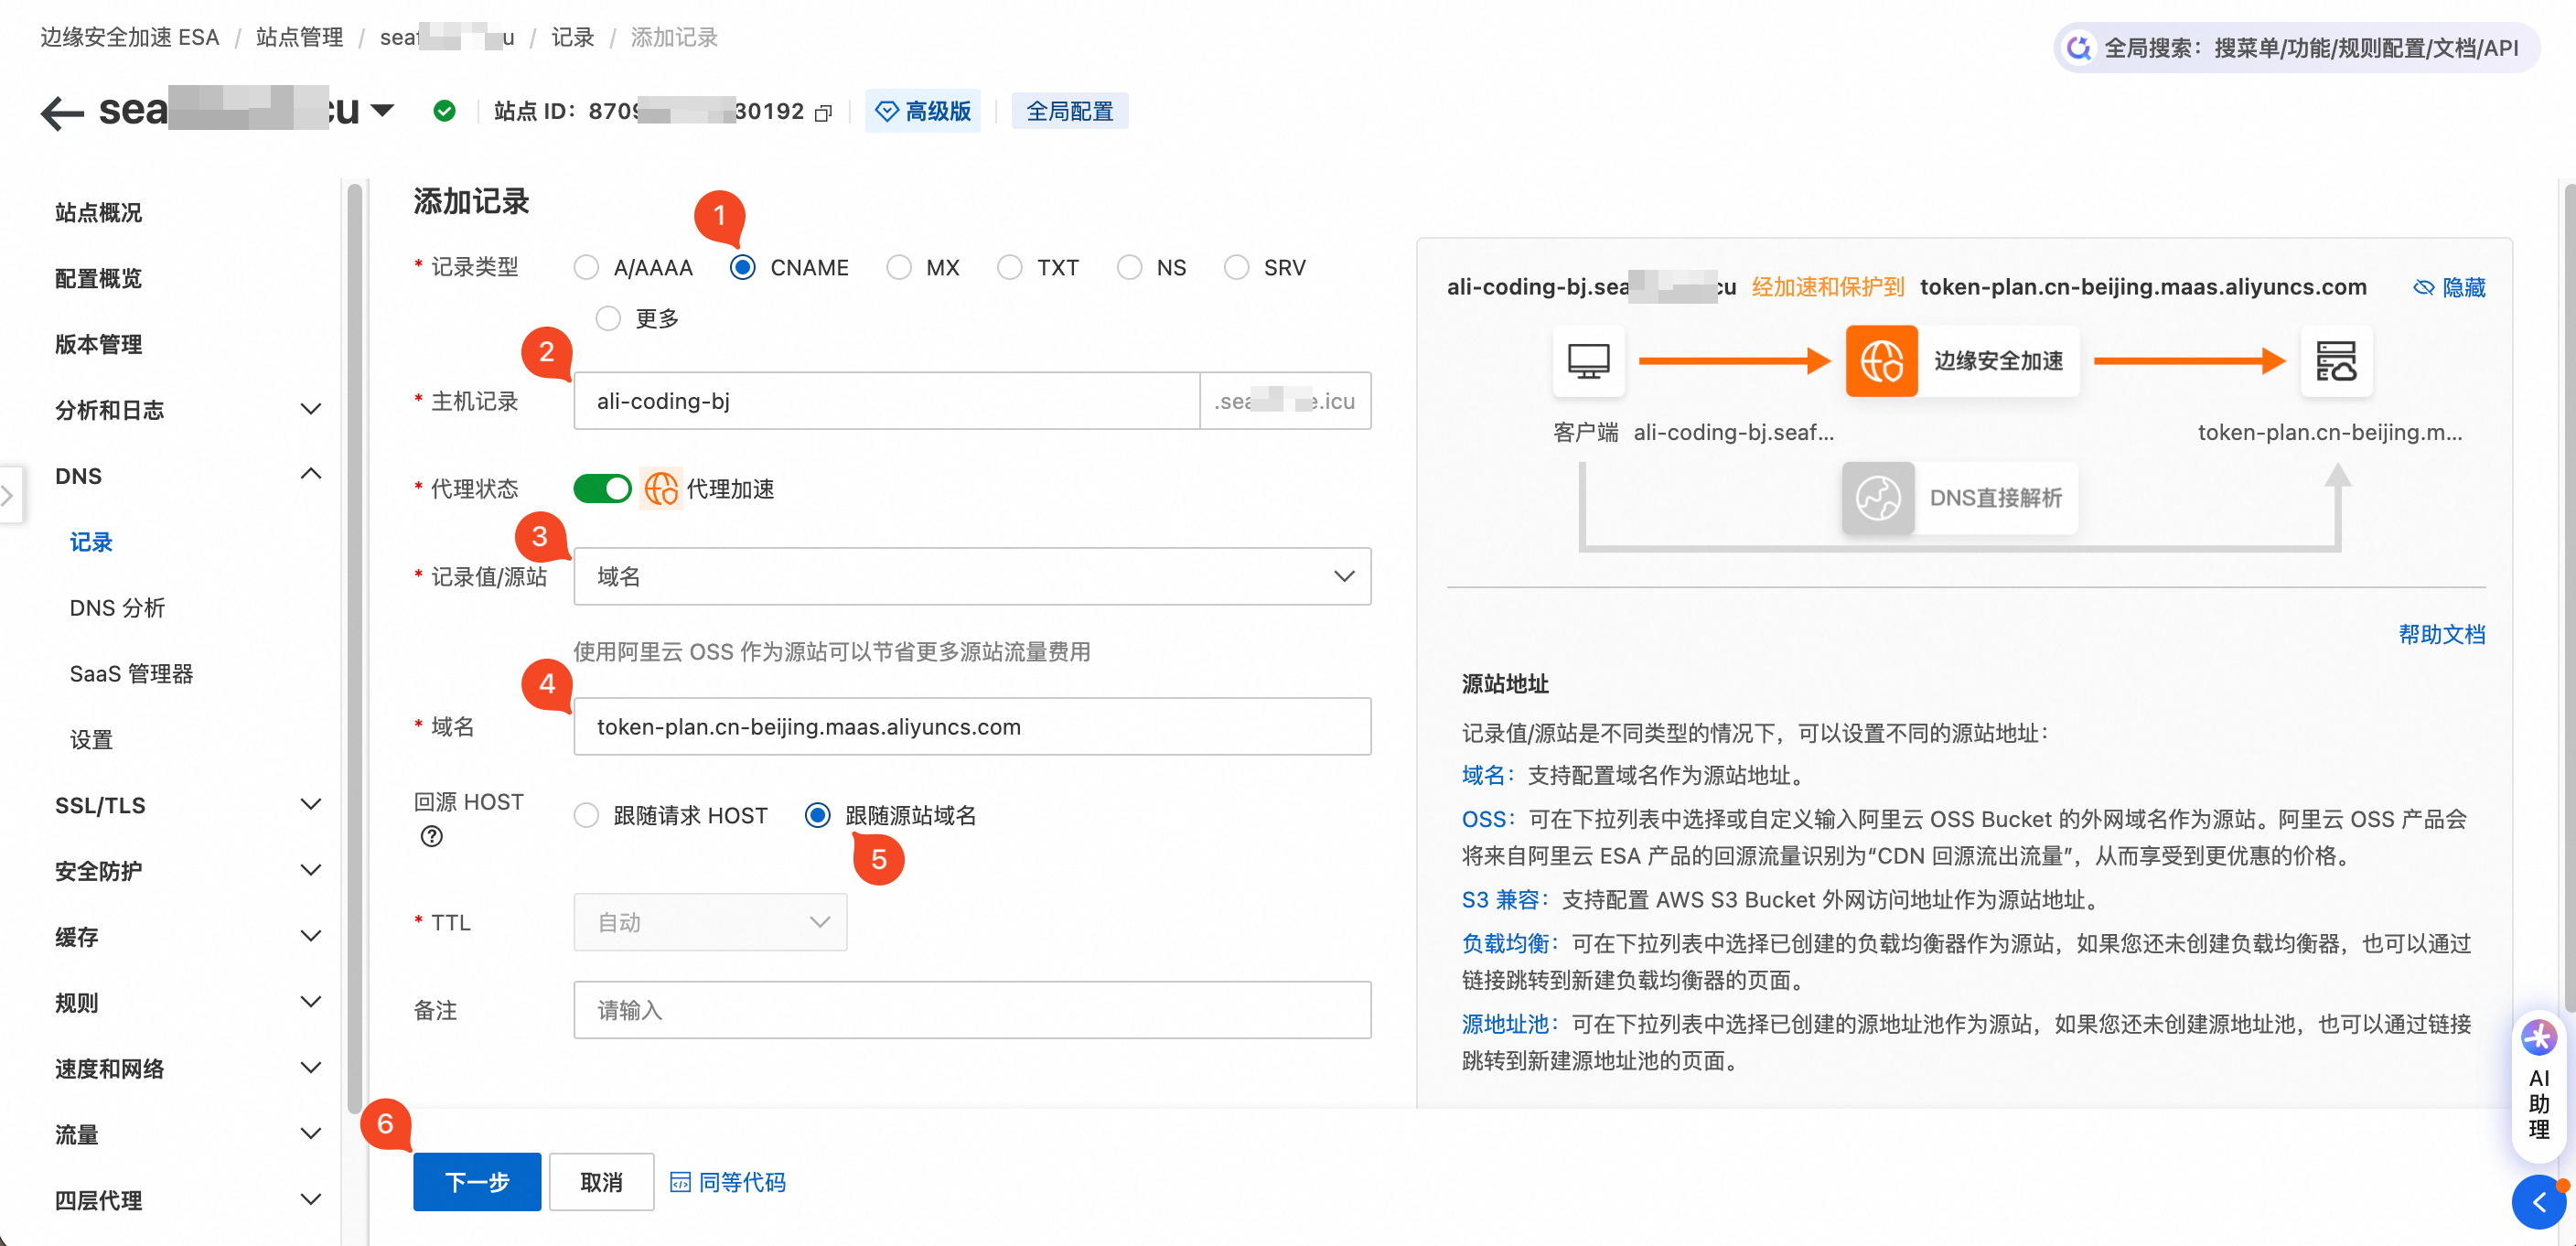Select the MX record type

[x=898, y=268]
